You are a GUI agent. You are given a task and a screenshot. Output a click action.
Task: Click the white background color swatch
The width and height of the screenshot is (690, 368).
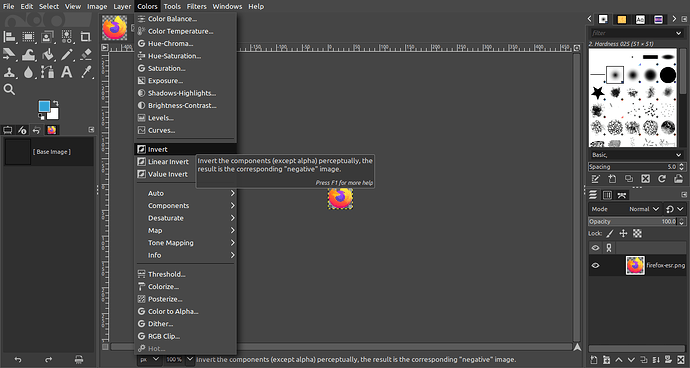click(54, 114)
